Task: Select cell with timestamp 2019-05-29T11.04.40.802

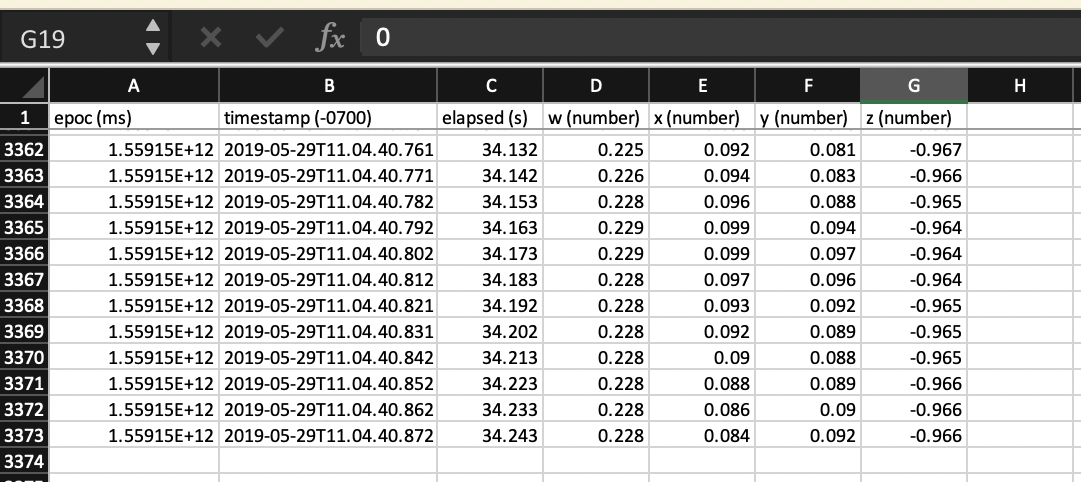Action: point(328,254)
